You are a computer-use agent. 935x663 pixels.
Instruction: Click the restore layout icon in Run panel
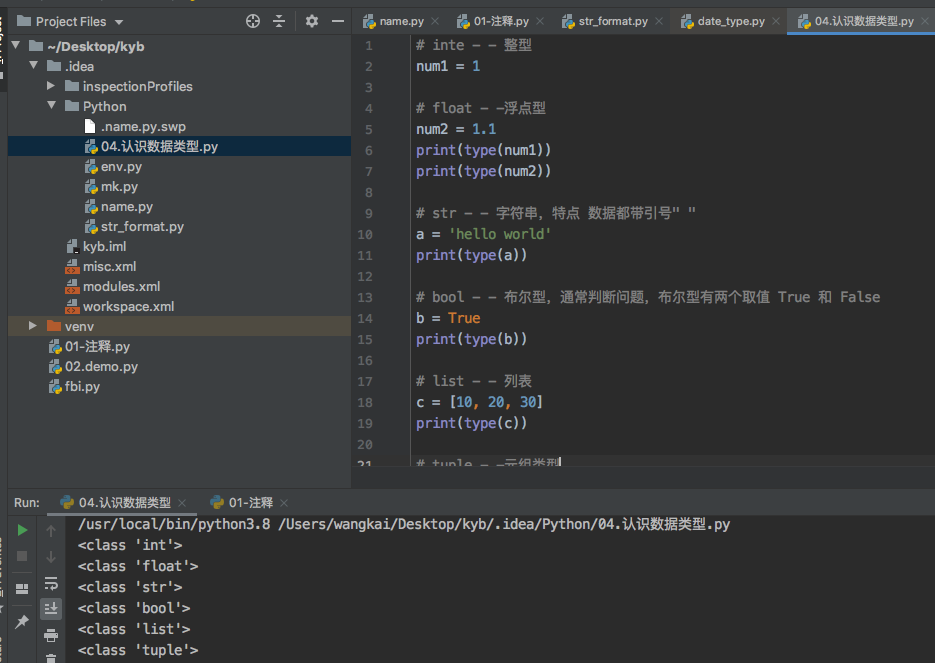pyautogui.click(x=22, y=589)
